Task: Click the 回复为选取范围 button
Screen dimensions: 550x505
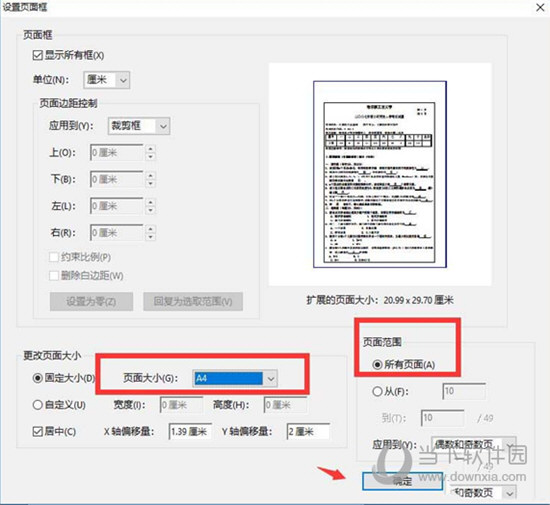Action: 193,302
